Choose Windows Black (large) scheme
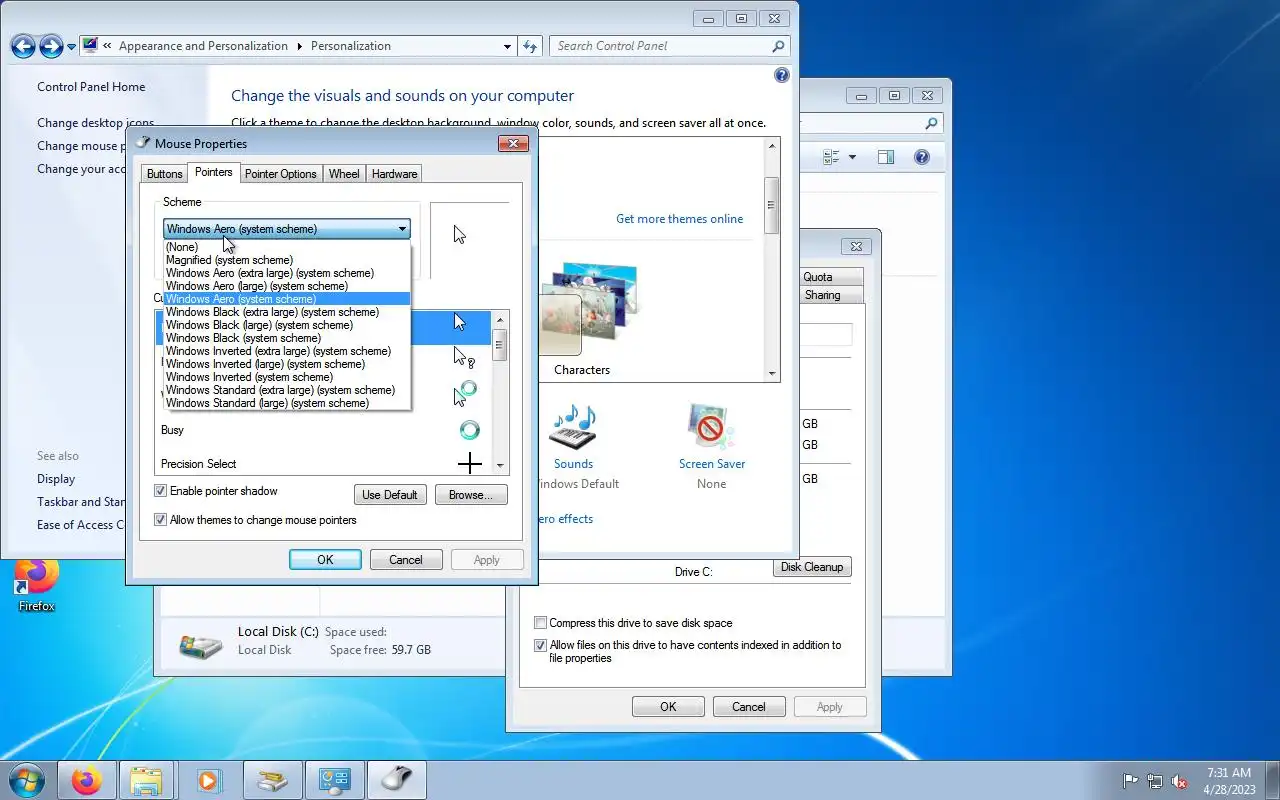1280x800 pixels. point(287,325)
